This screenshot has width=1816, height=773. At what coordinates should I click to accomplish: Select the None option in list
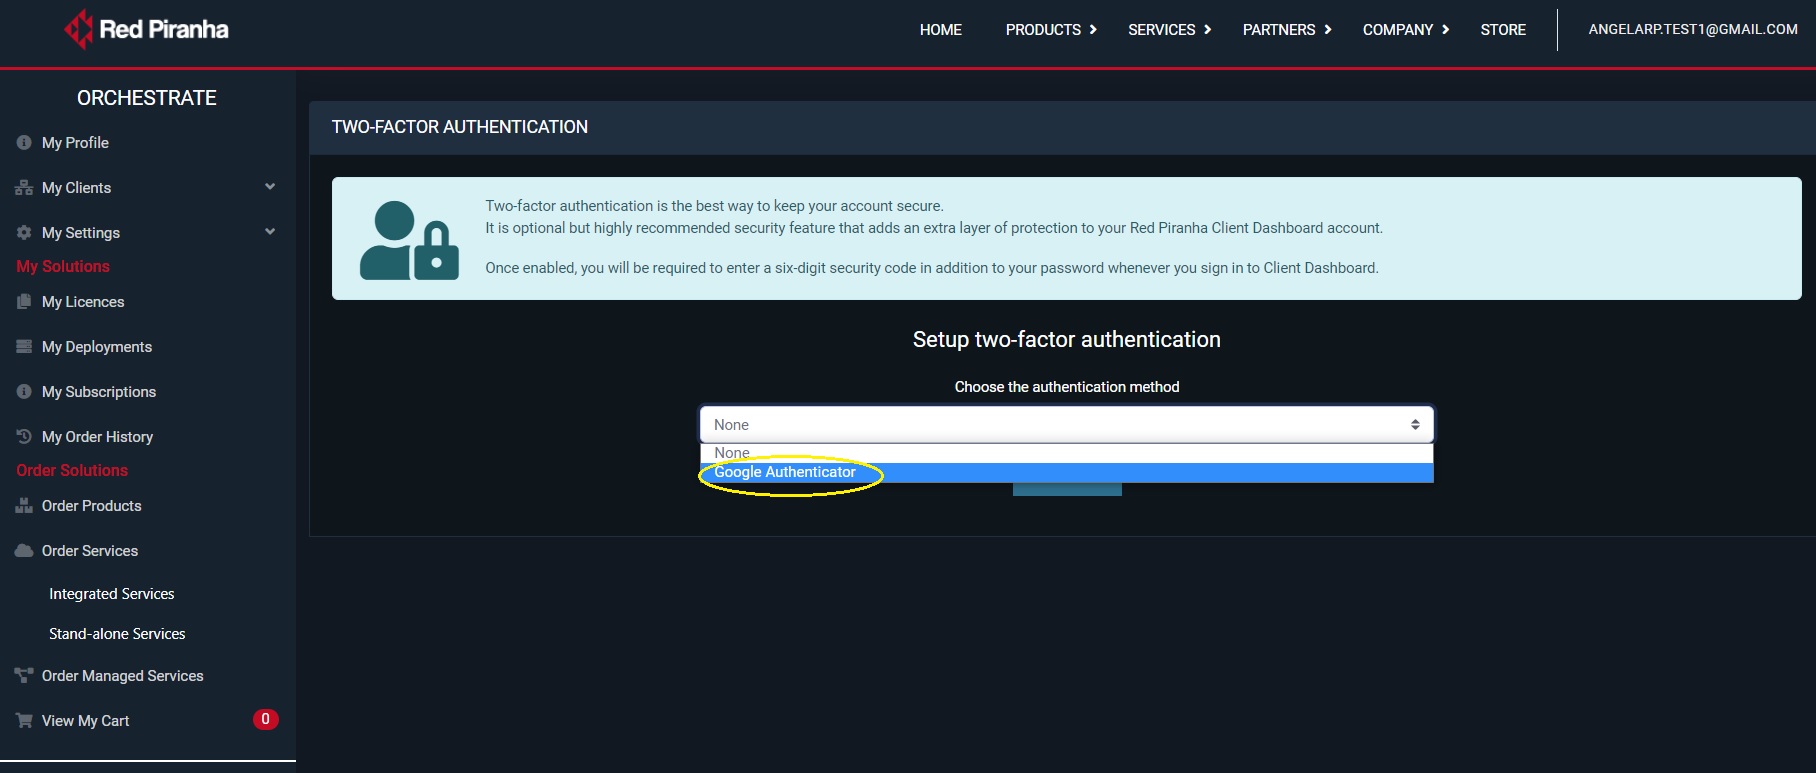point(1067,453)
